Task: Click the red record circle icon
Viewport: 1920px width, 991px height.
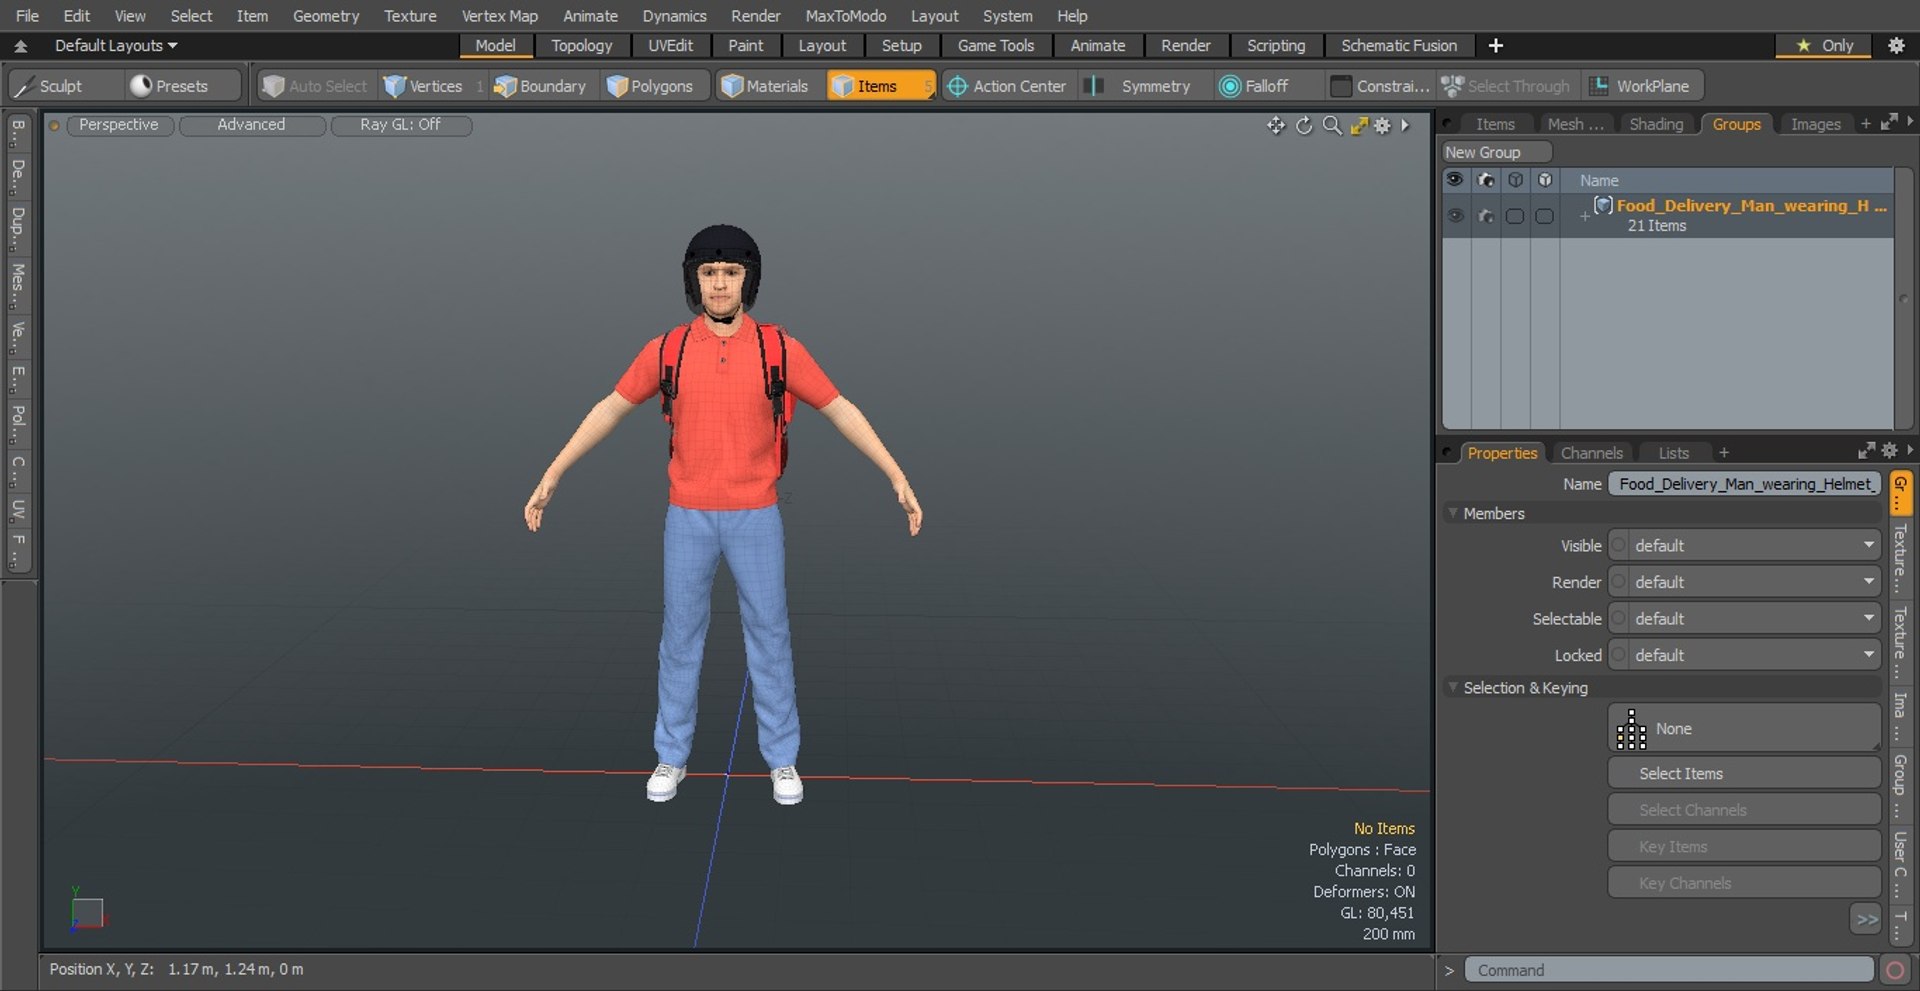Action: click(1894, 970)
